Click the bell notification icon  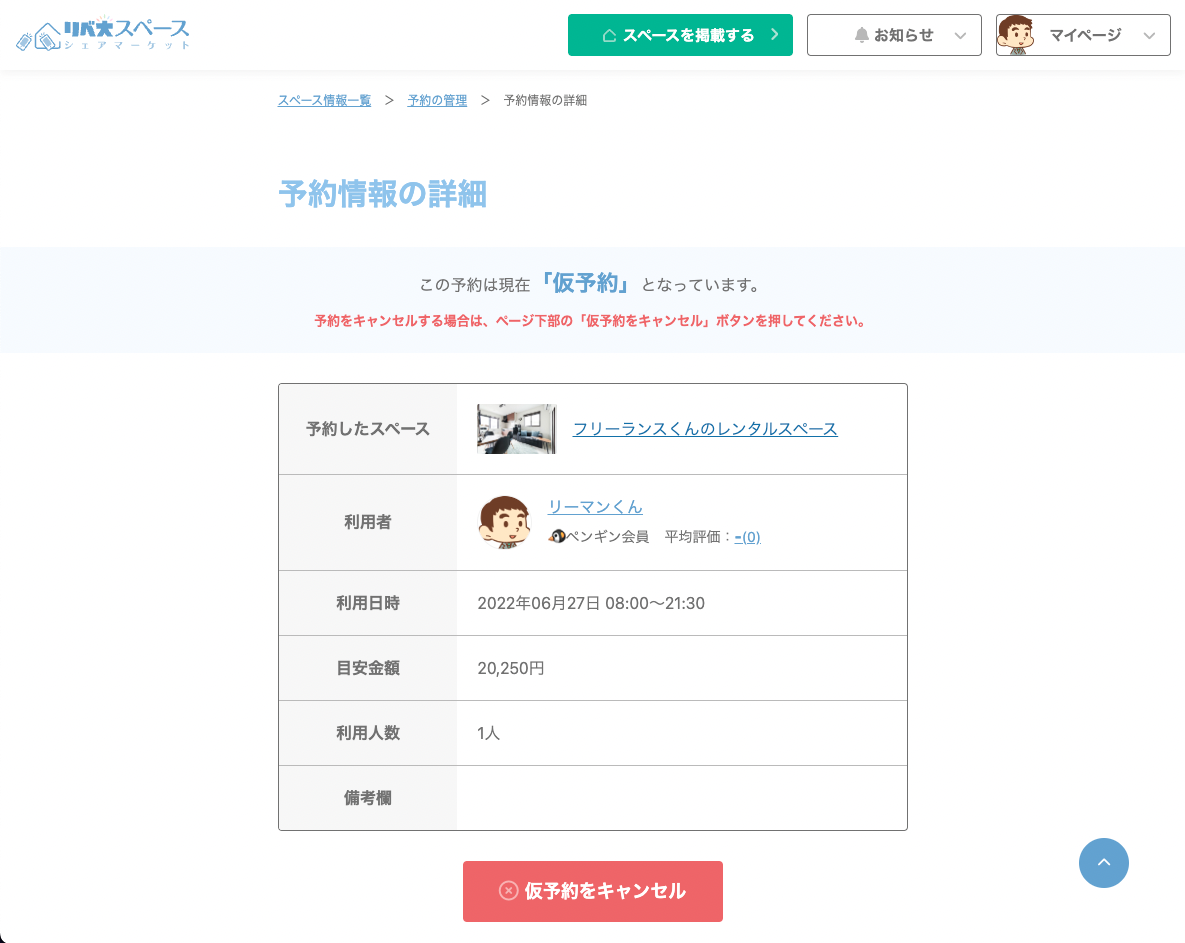861,35
